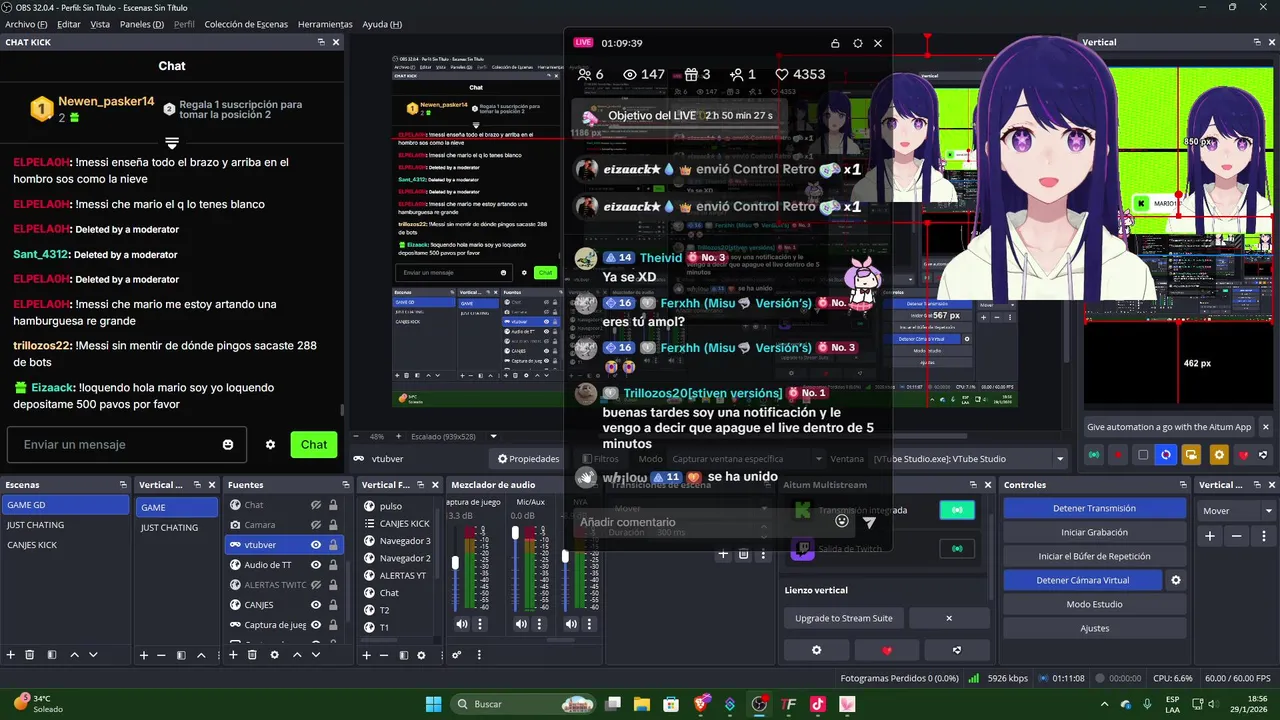Delete selected scene with Escenas trash icon
The image size is (1280, 720).
click(x=30, y=655)
